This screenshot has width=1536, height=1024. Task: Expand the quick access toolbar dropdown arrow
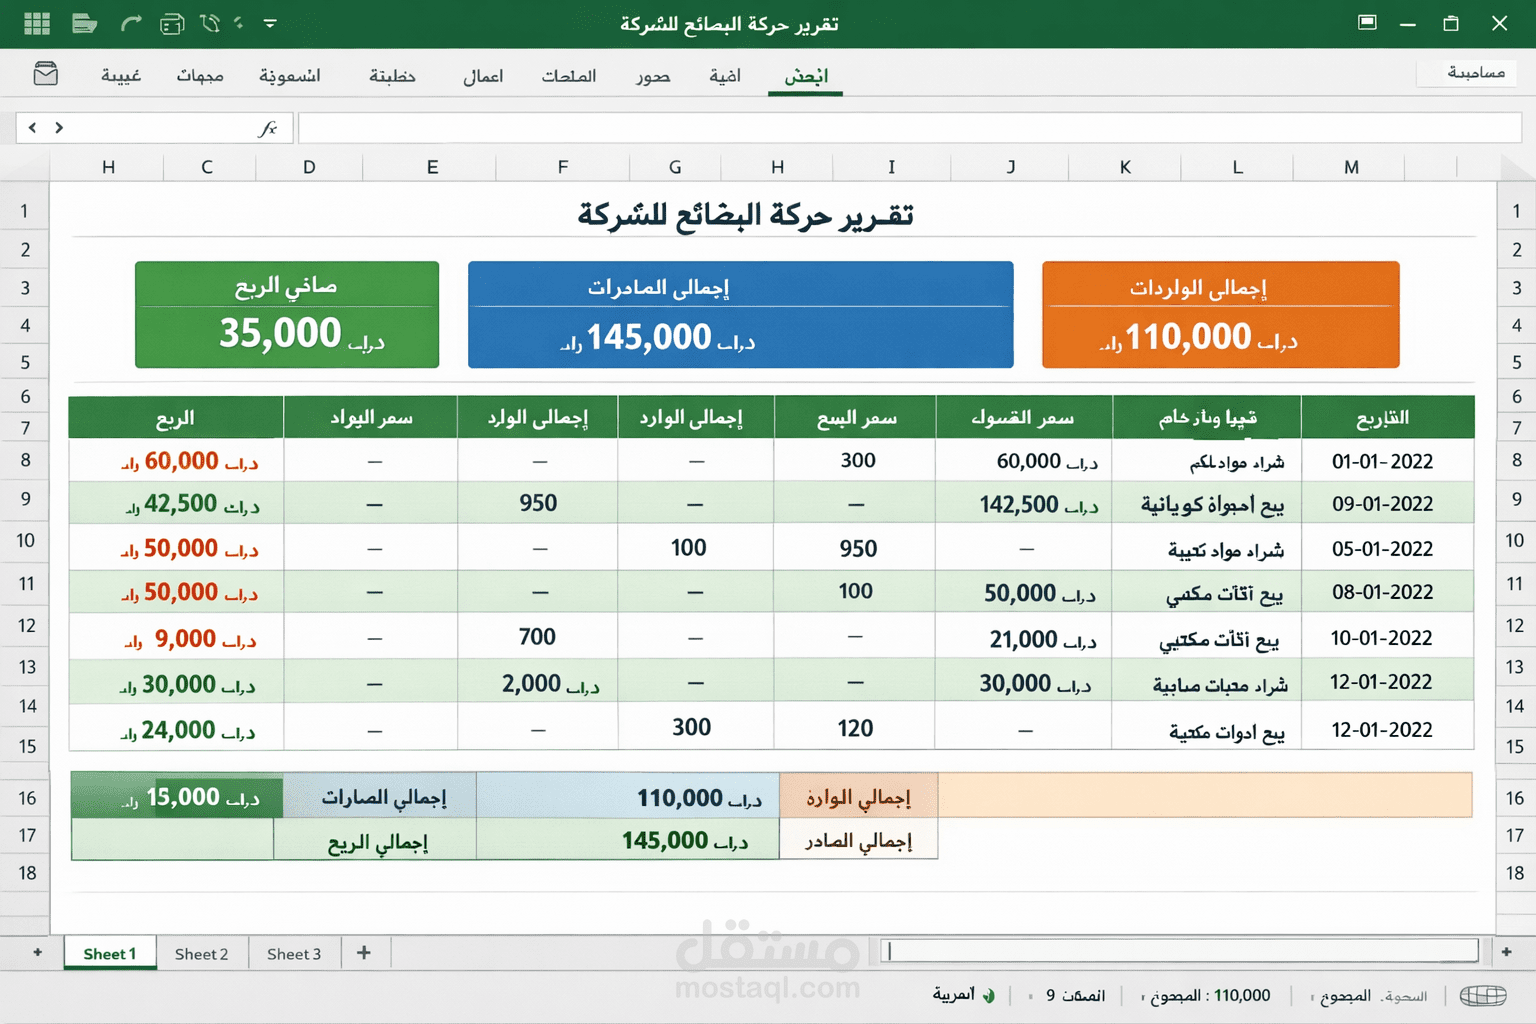(x=270, y=23)
